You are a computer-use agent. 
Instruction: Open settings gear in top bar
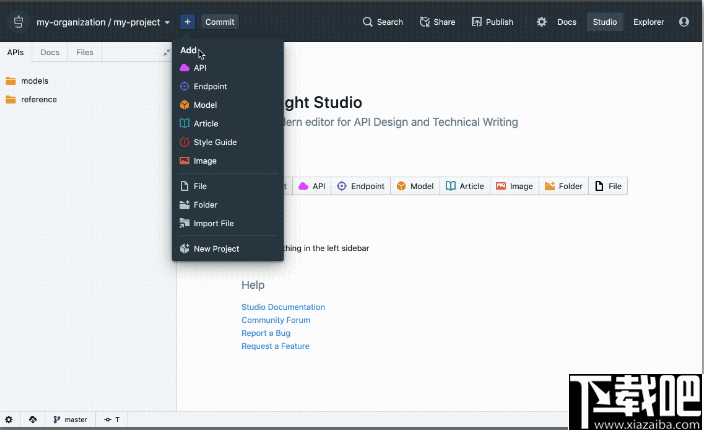(x=541, y=22)
